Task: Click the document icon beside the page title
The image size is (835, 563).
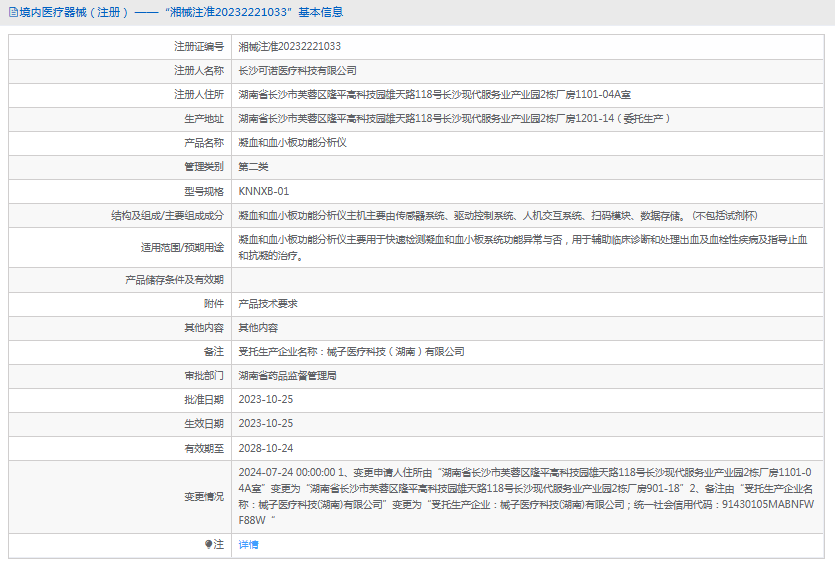Action: 13,12
